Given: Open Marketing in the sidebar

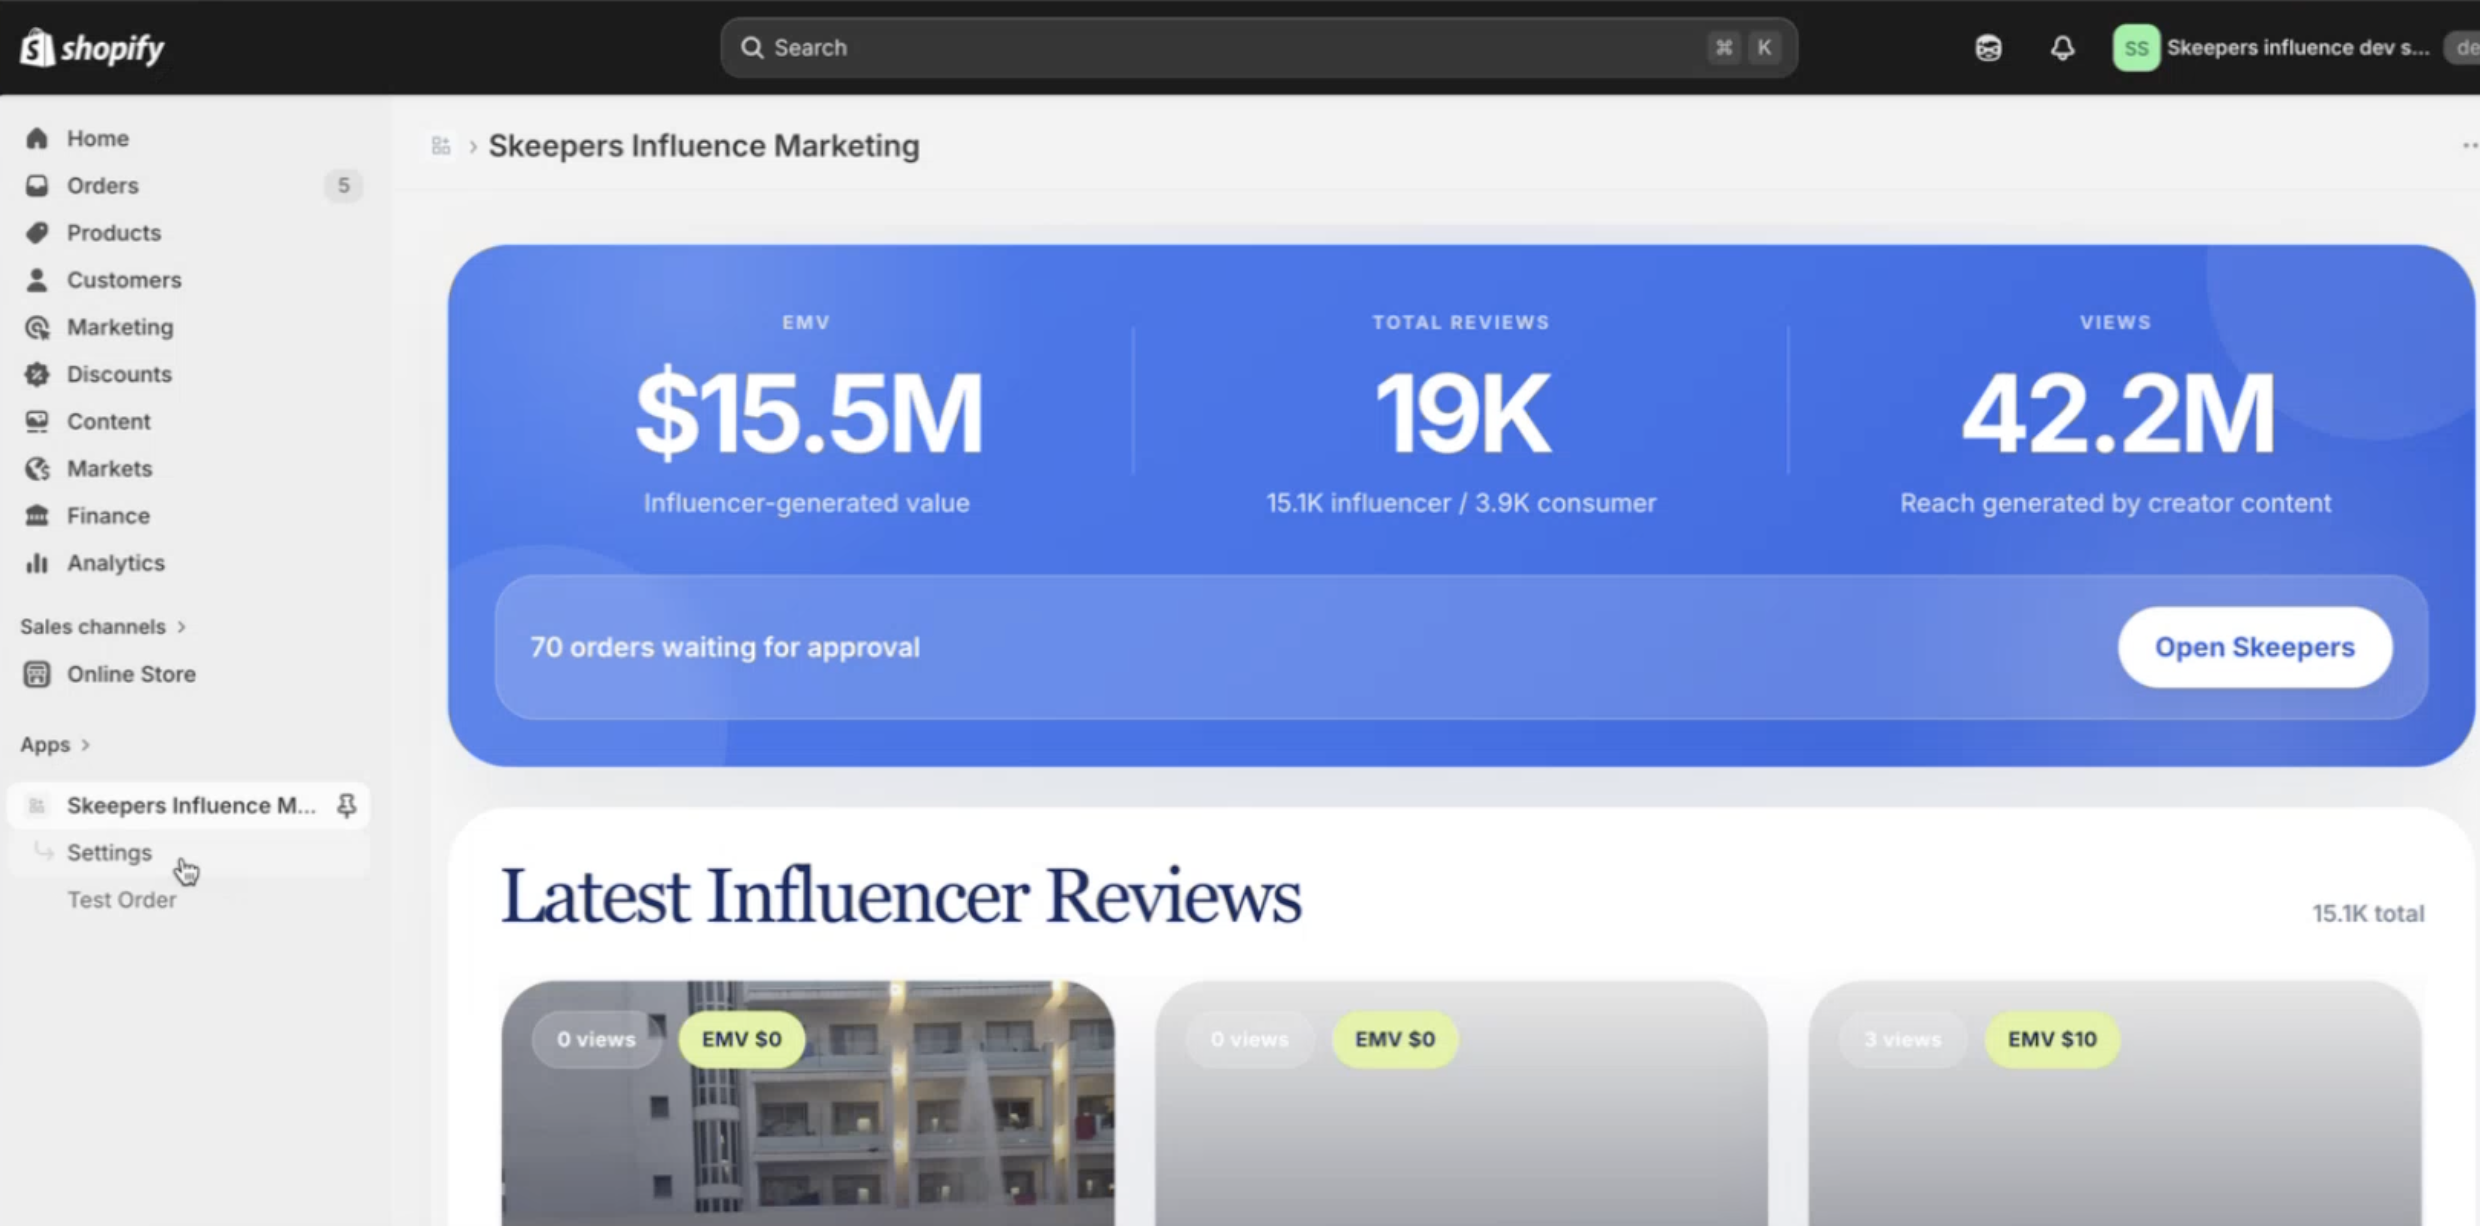Looking at the screenshot, I should coord(120,327).
